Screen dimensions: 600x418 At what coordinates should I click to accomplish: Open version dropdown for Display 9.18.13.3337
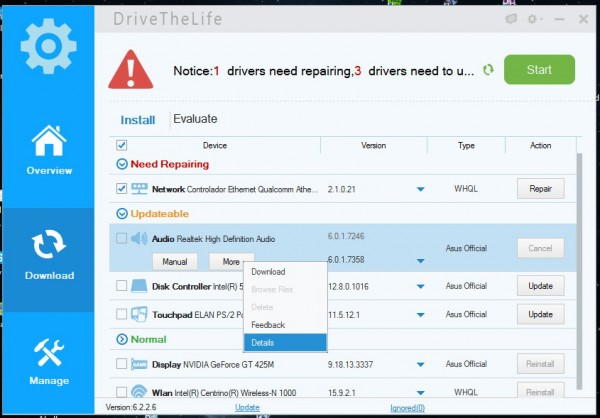pyautogui.click(x=421, y=364)
